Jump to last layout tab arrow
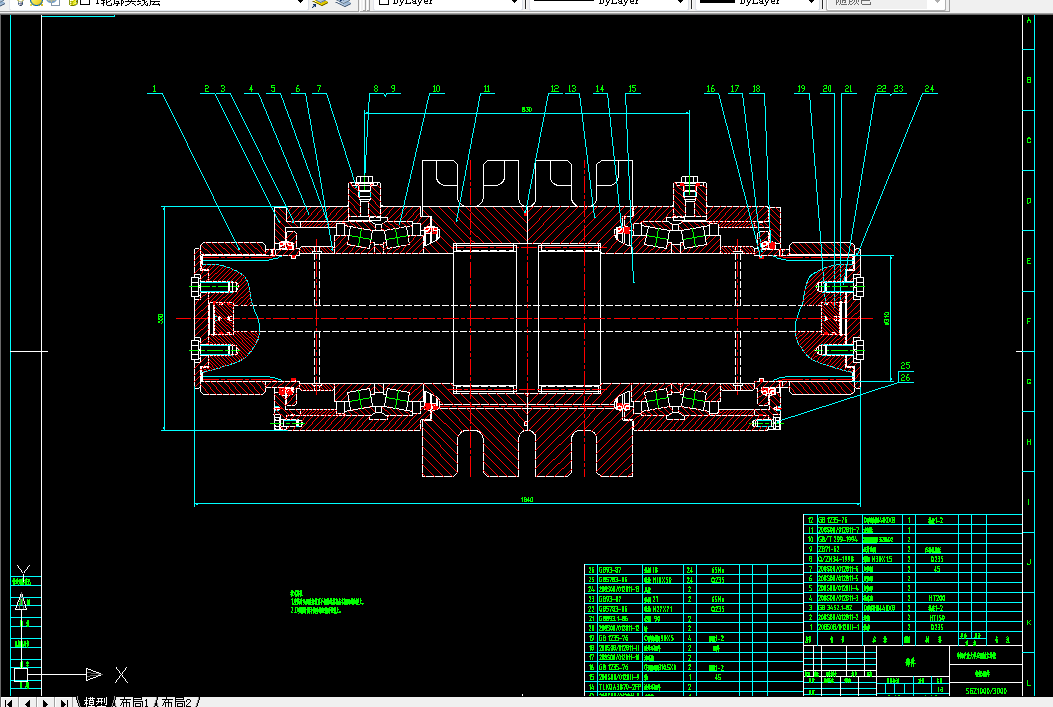The height and width of the screenshot is (707, 1053). pyautogui.click(x=64, y=702)
